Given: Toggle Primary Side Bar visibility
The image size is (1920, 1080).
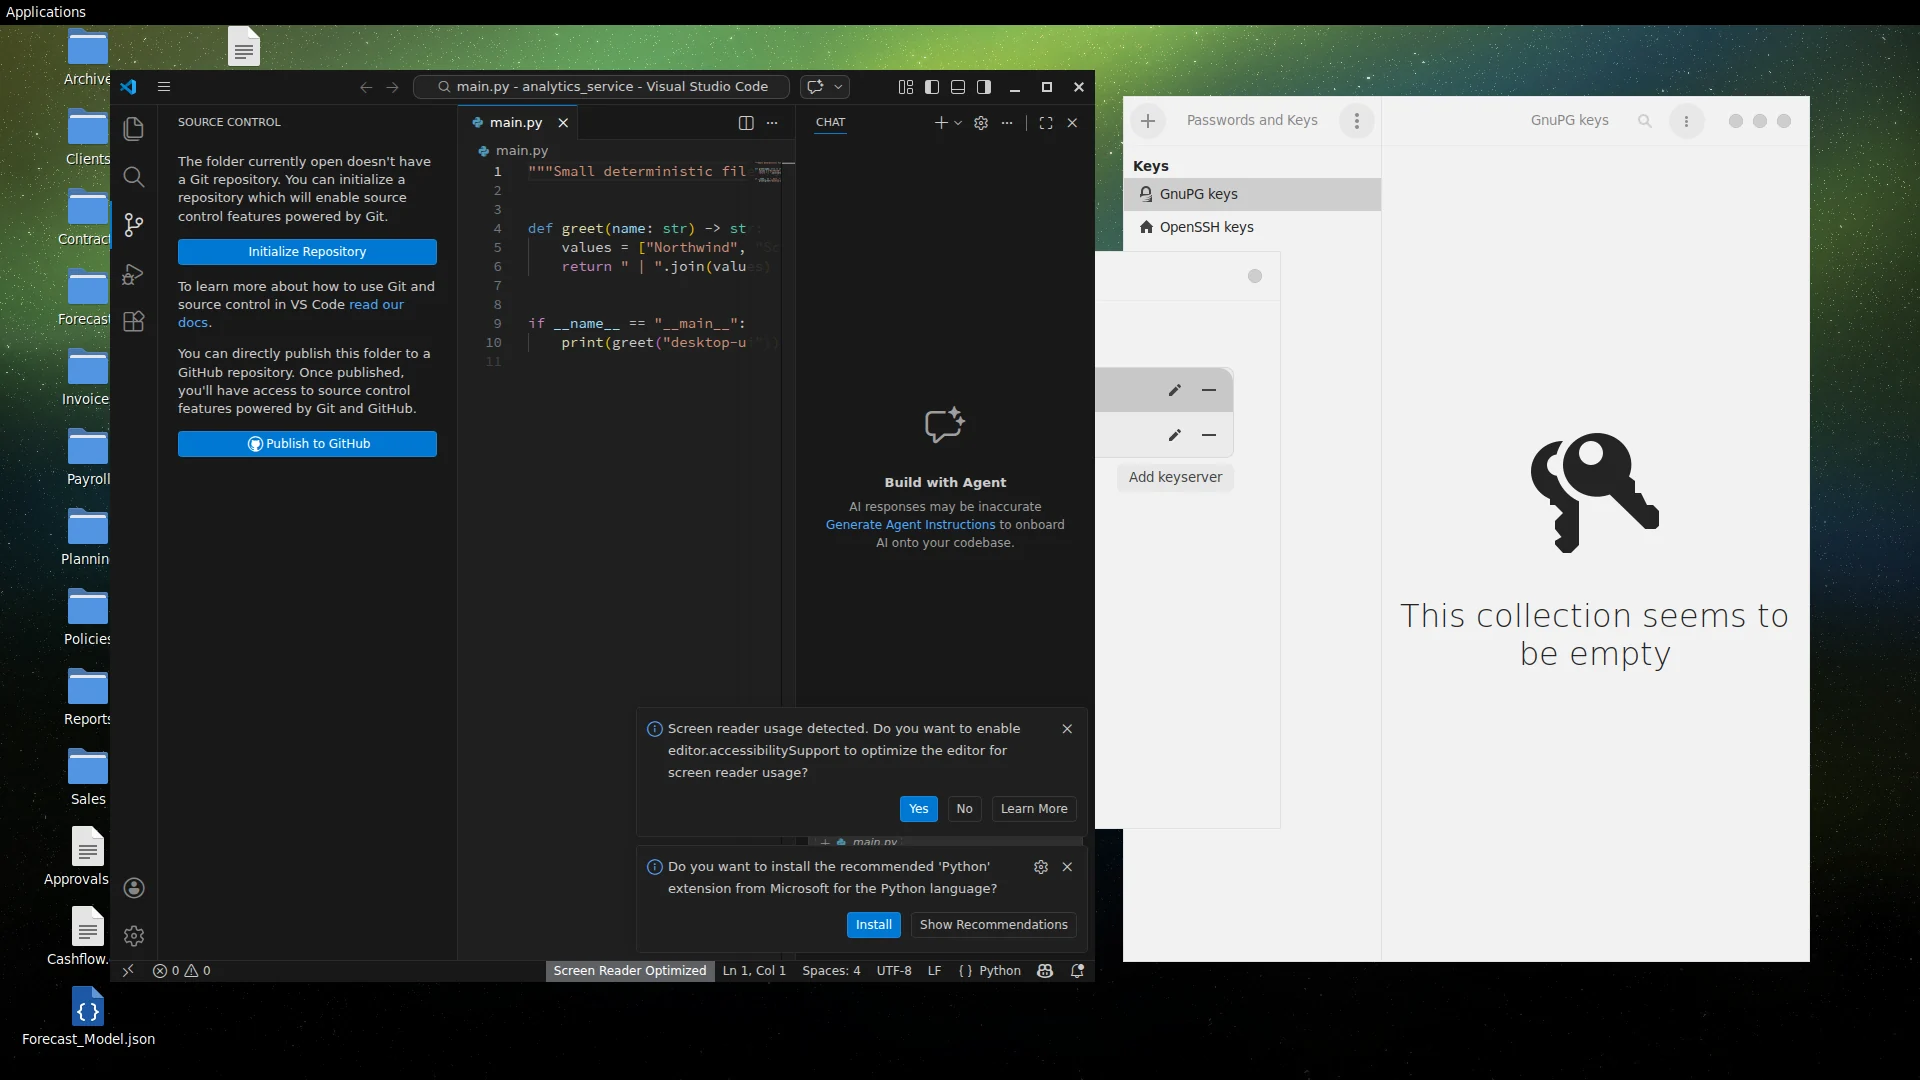Looking at the screenshot, I should tap(932, 87).
